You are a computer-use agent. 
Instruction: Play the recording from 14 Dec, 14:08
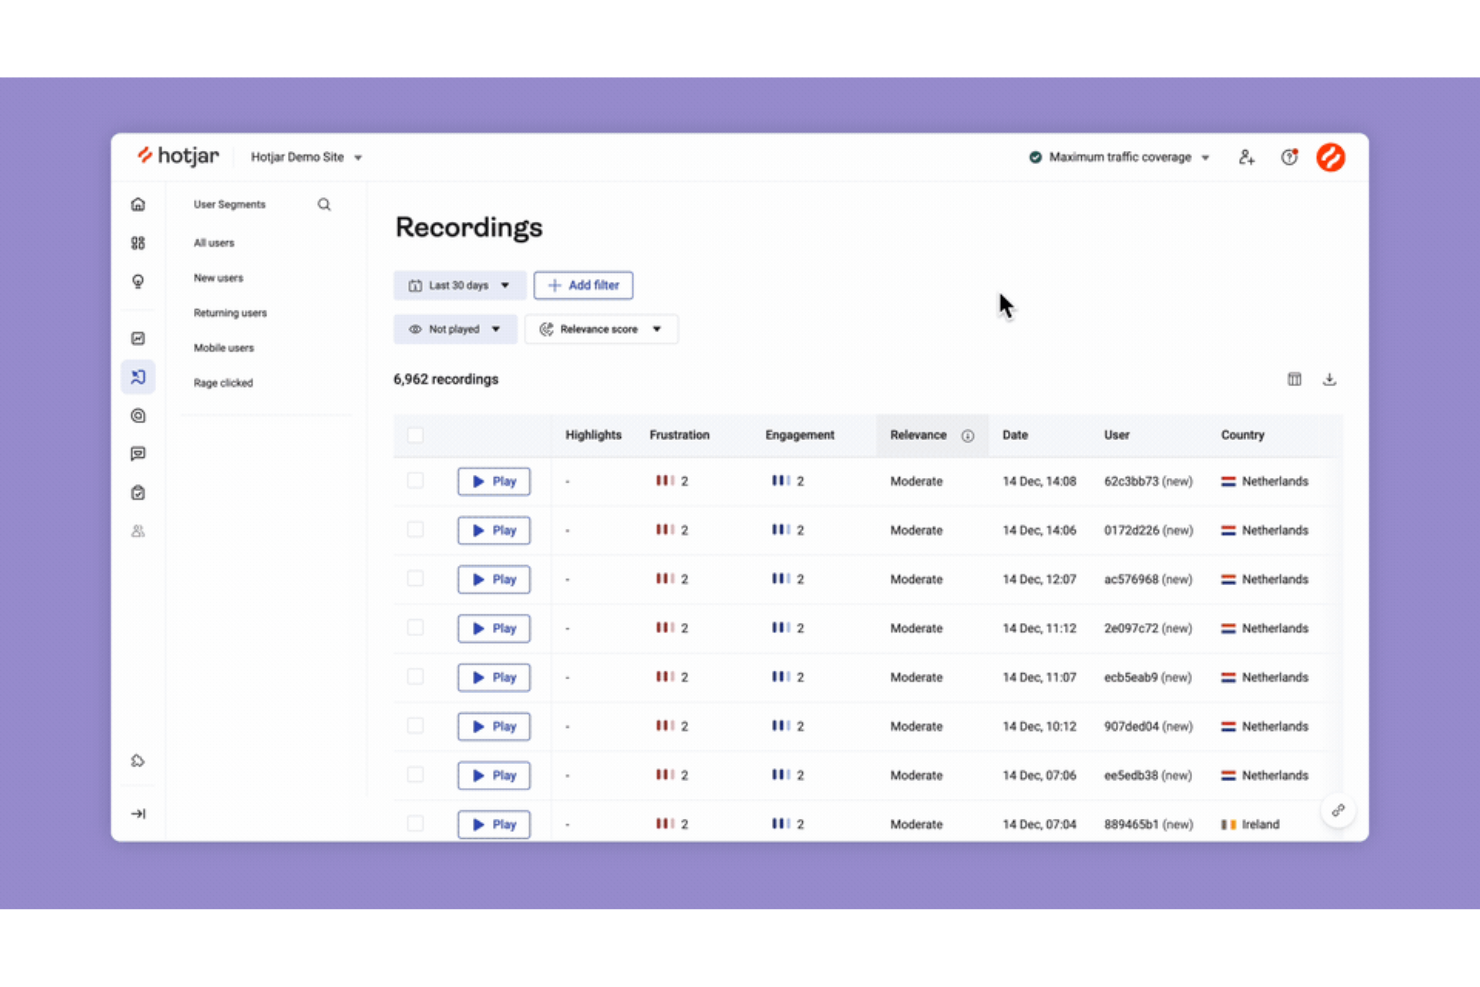click(x=493, y=481)
